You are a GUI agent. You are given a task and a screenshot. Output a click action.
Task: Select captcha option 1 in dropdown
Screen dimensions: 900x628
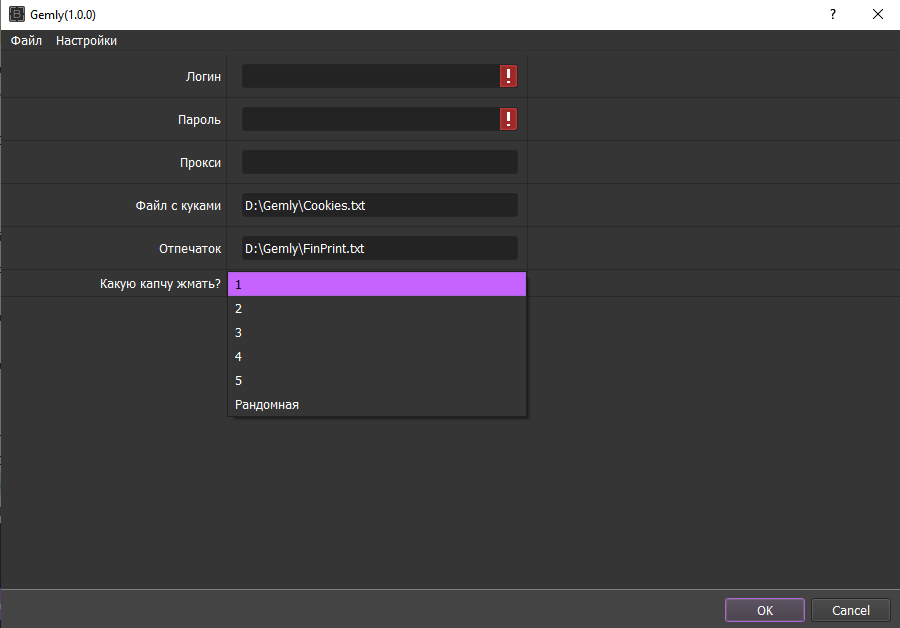pyautogui.click(x=376, y=285)
